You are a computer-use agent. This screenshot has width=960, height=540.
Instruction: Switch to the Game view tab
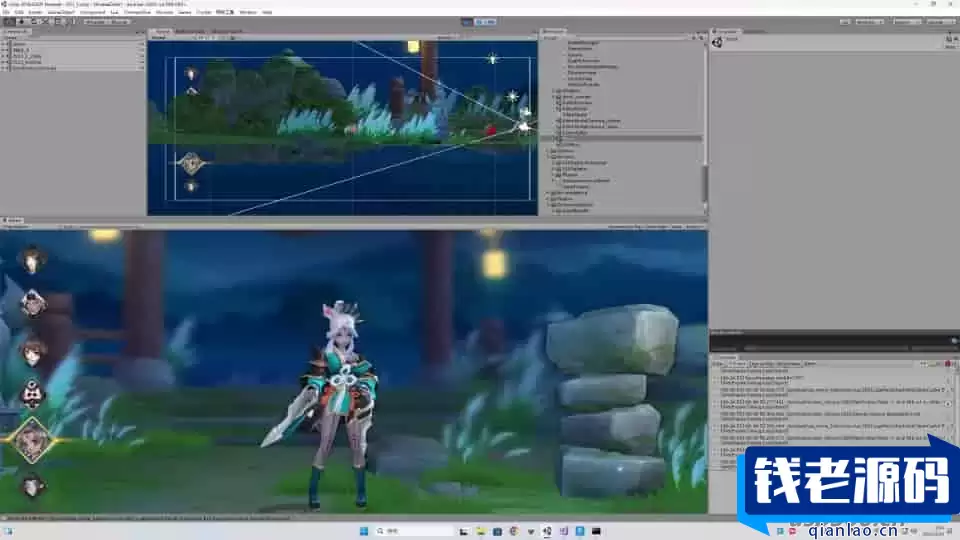[13, 220]
